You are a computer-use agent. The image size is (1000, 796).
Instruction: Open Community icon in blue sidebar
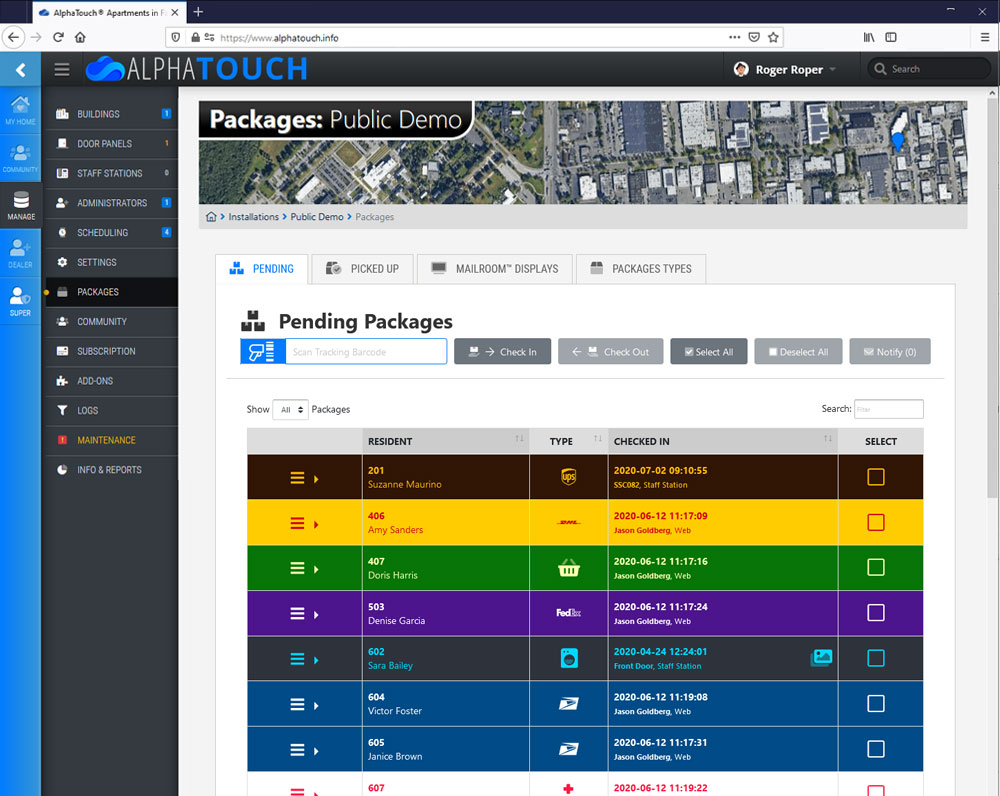(x=20, y=158)
